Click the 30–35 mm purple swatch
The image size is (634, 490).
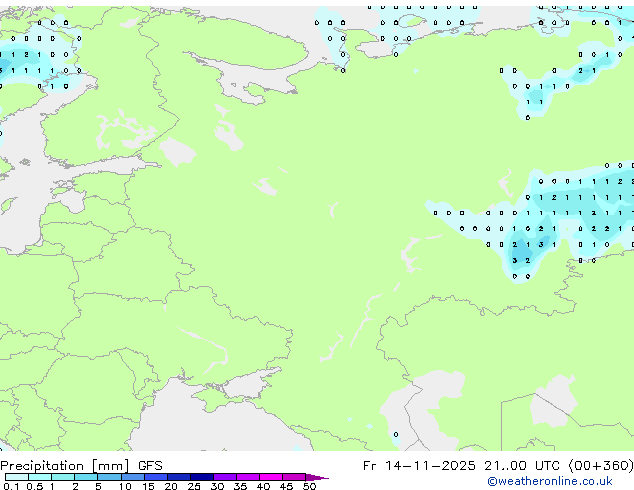tap(225, 477)
